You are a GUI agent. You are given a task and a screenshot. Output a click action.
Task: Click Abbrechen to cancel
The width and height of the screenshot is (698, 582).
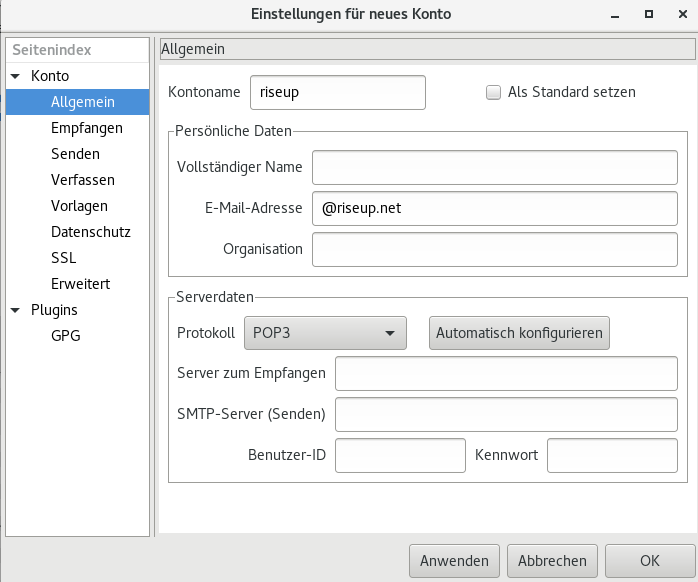pos(552,560)
